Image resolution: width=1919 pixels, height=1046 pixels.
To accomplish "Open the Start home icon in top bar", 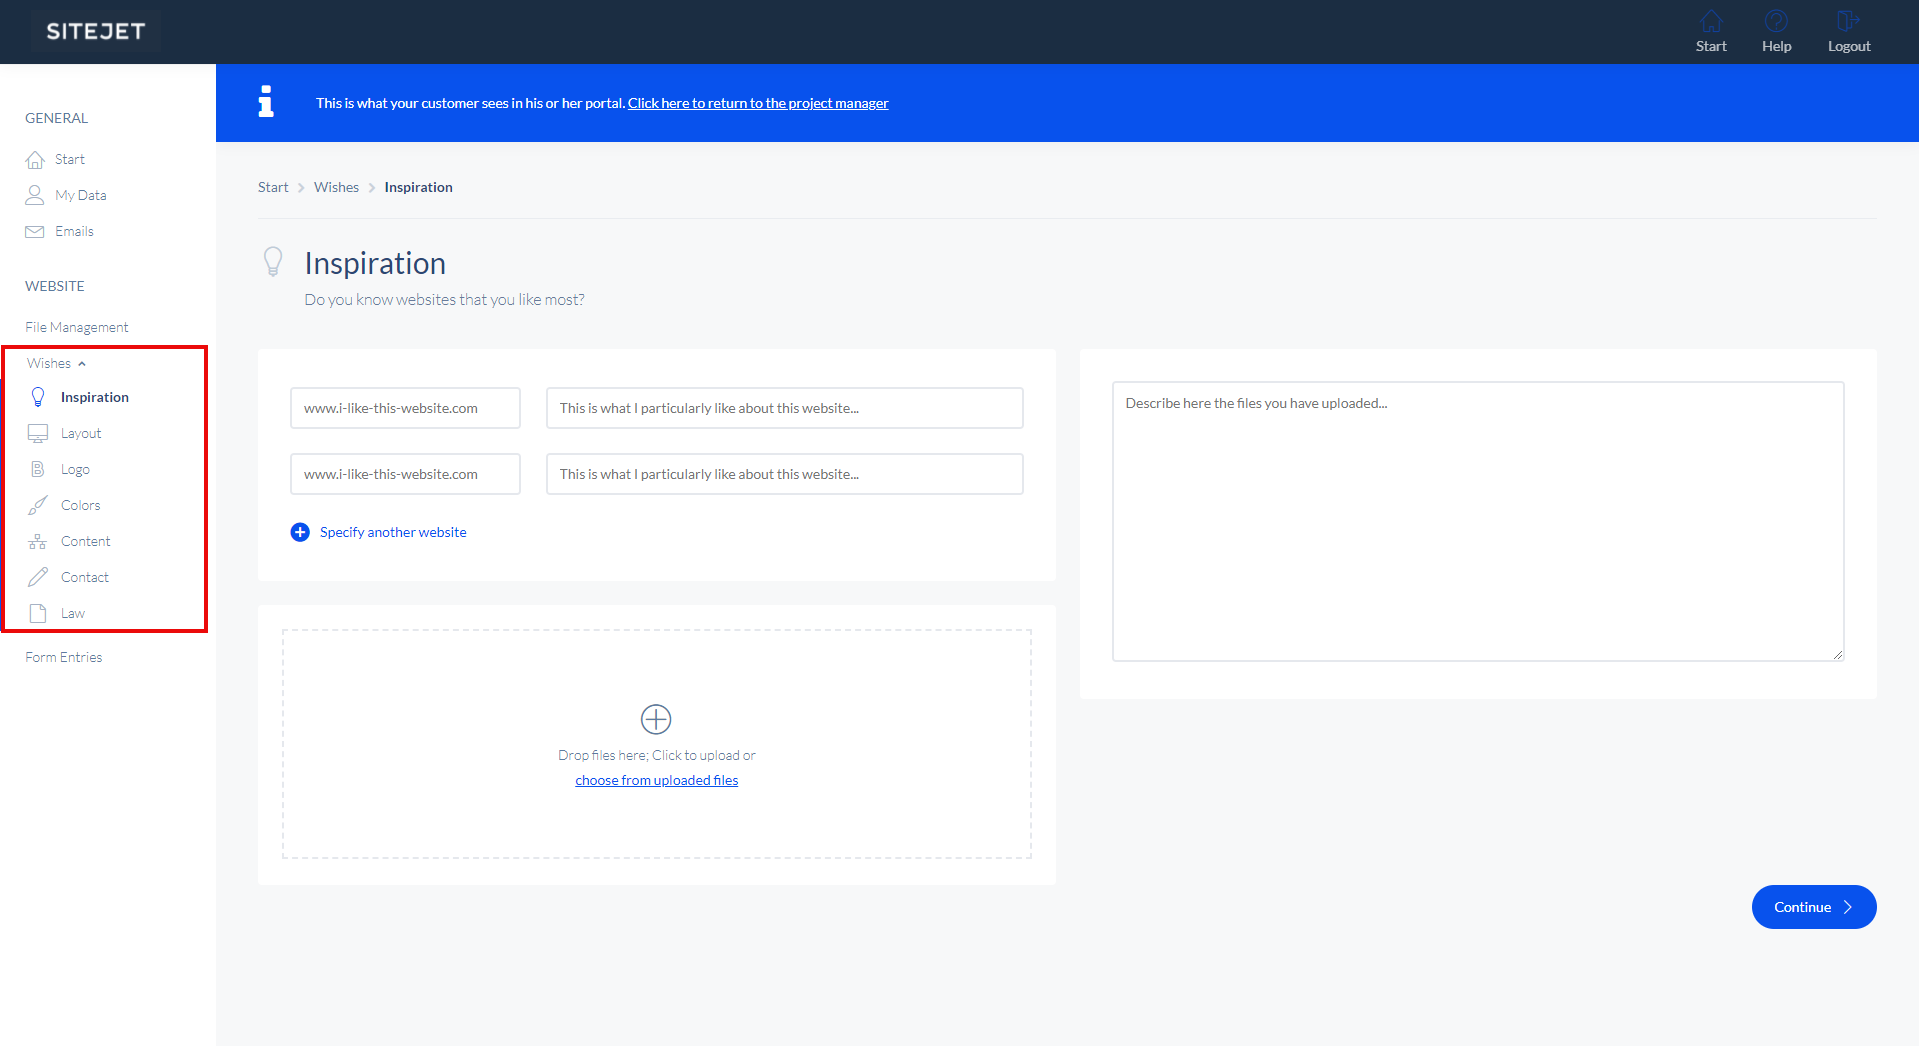I will coord(1711,21).
